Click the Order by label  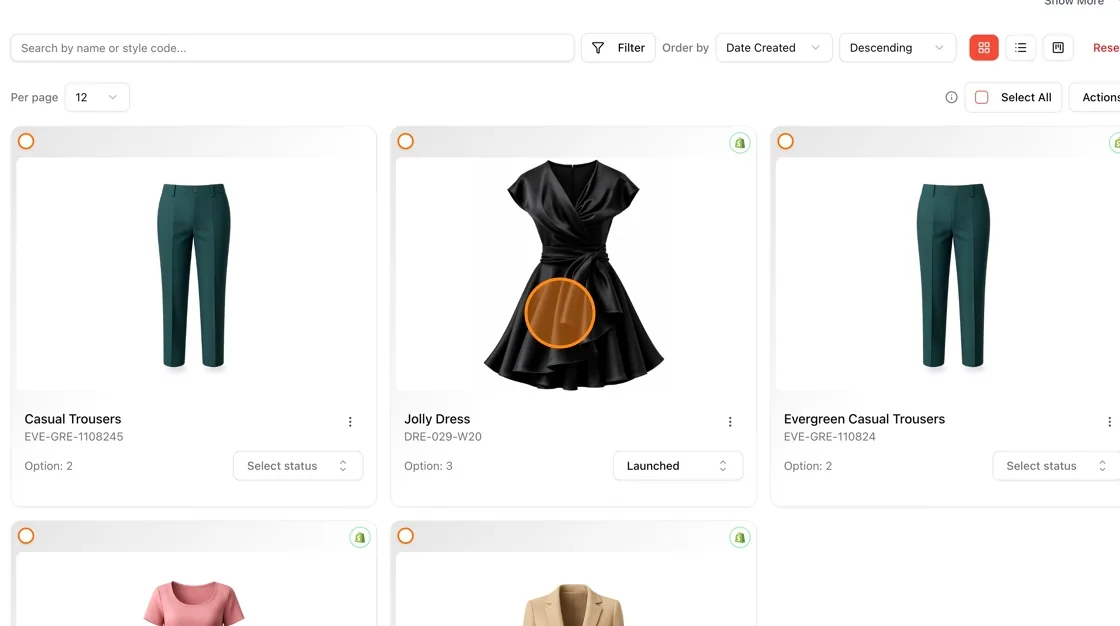coord(685,48)
